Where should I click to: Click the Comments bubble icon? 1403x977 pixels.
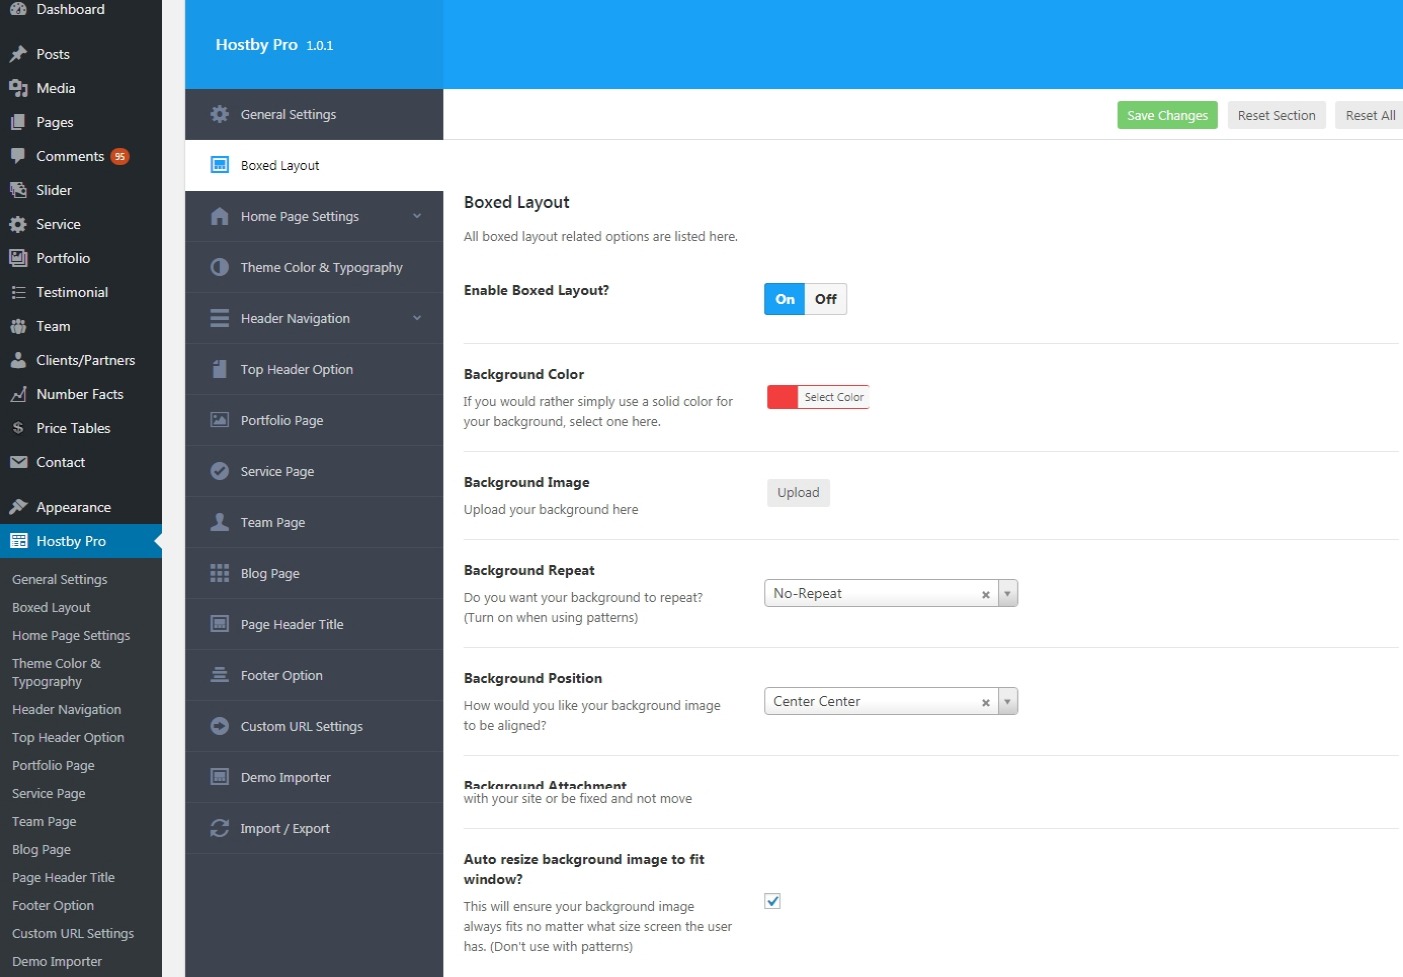point(18,156)
